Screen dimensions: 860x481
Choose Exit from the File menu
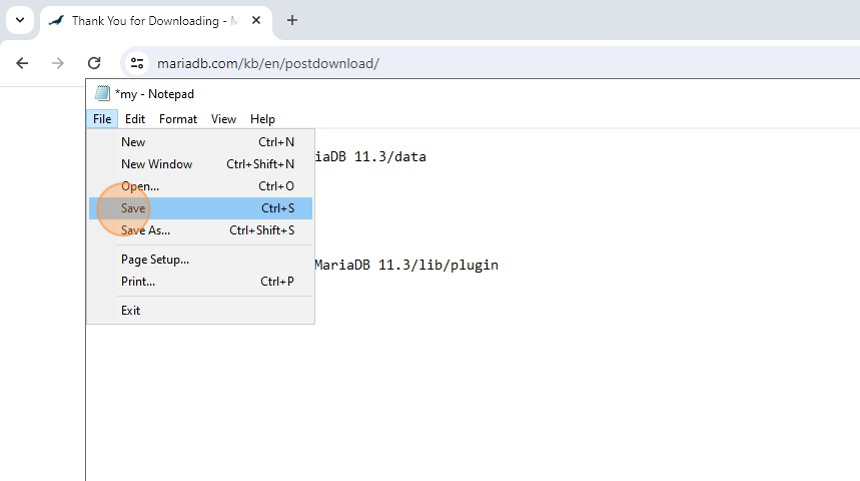point(201,310)
